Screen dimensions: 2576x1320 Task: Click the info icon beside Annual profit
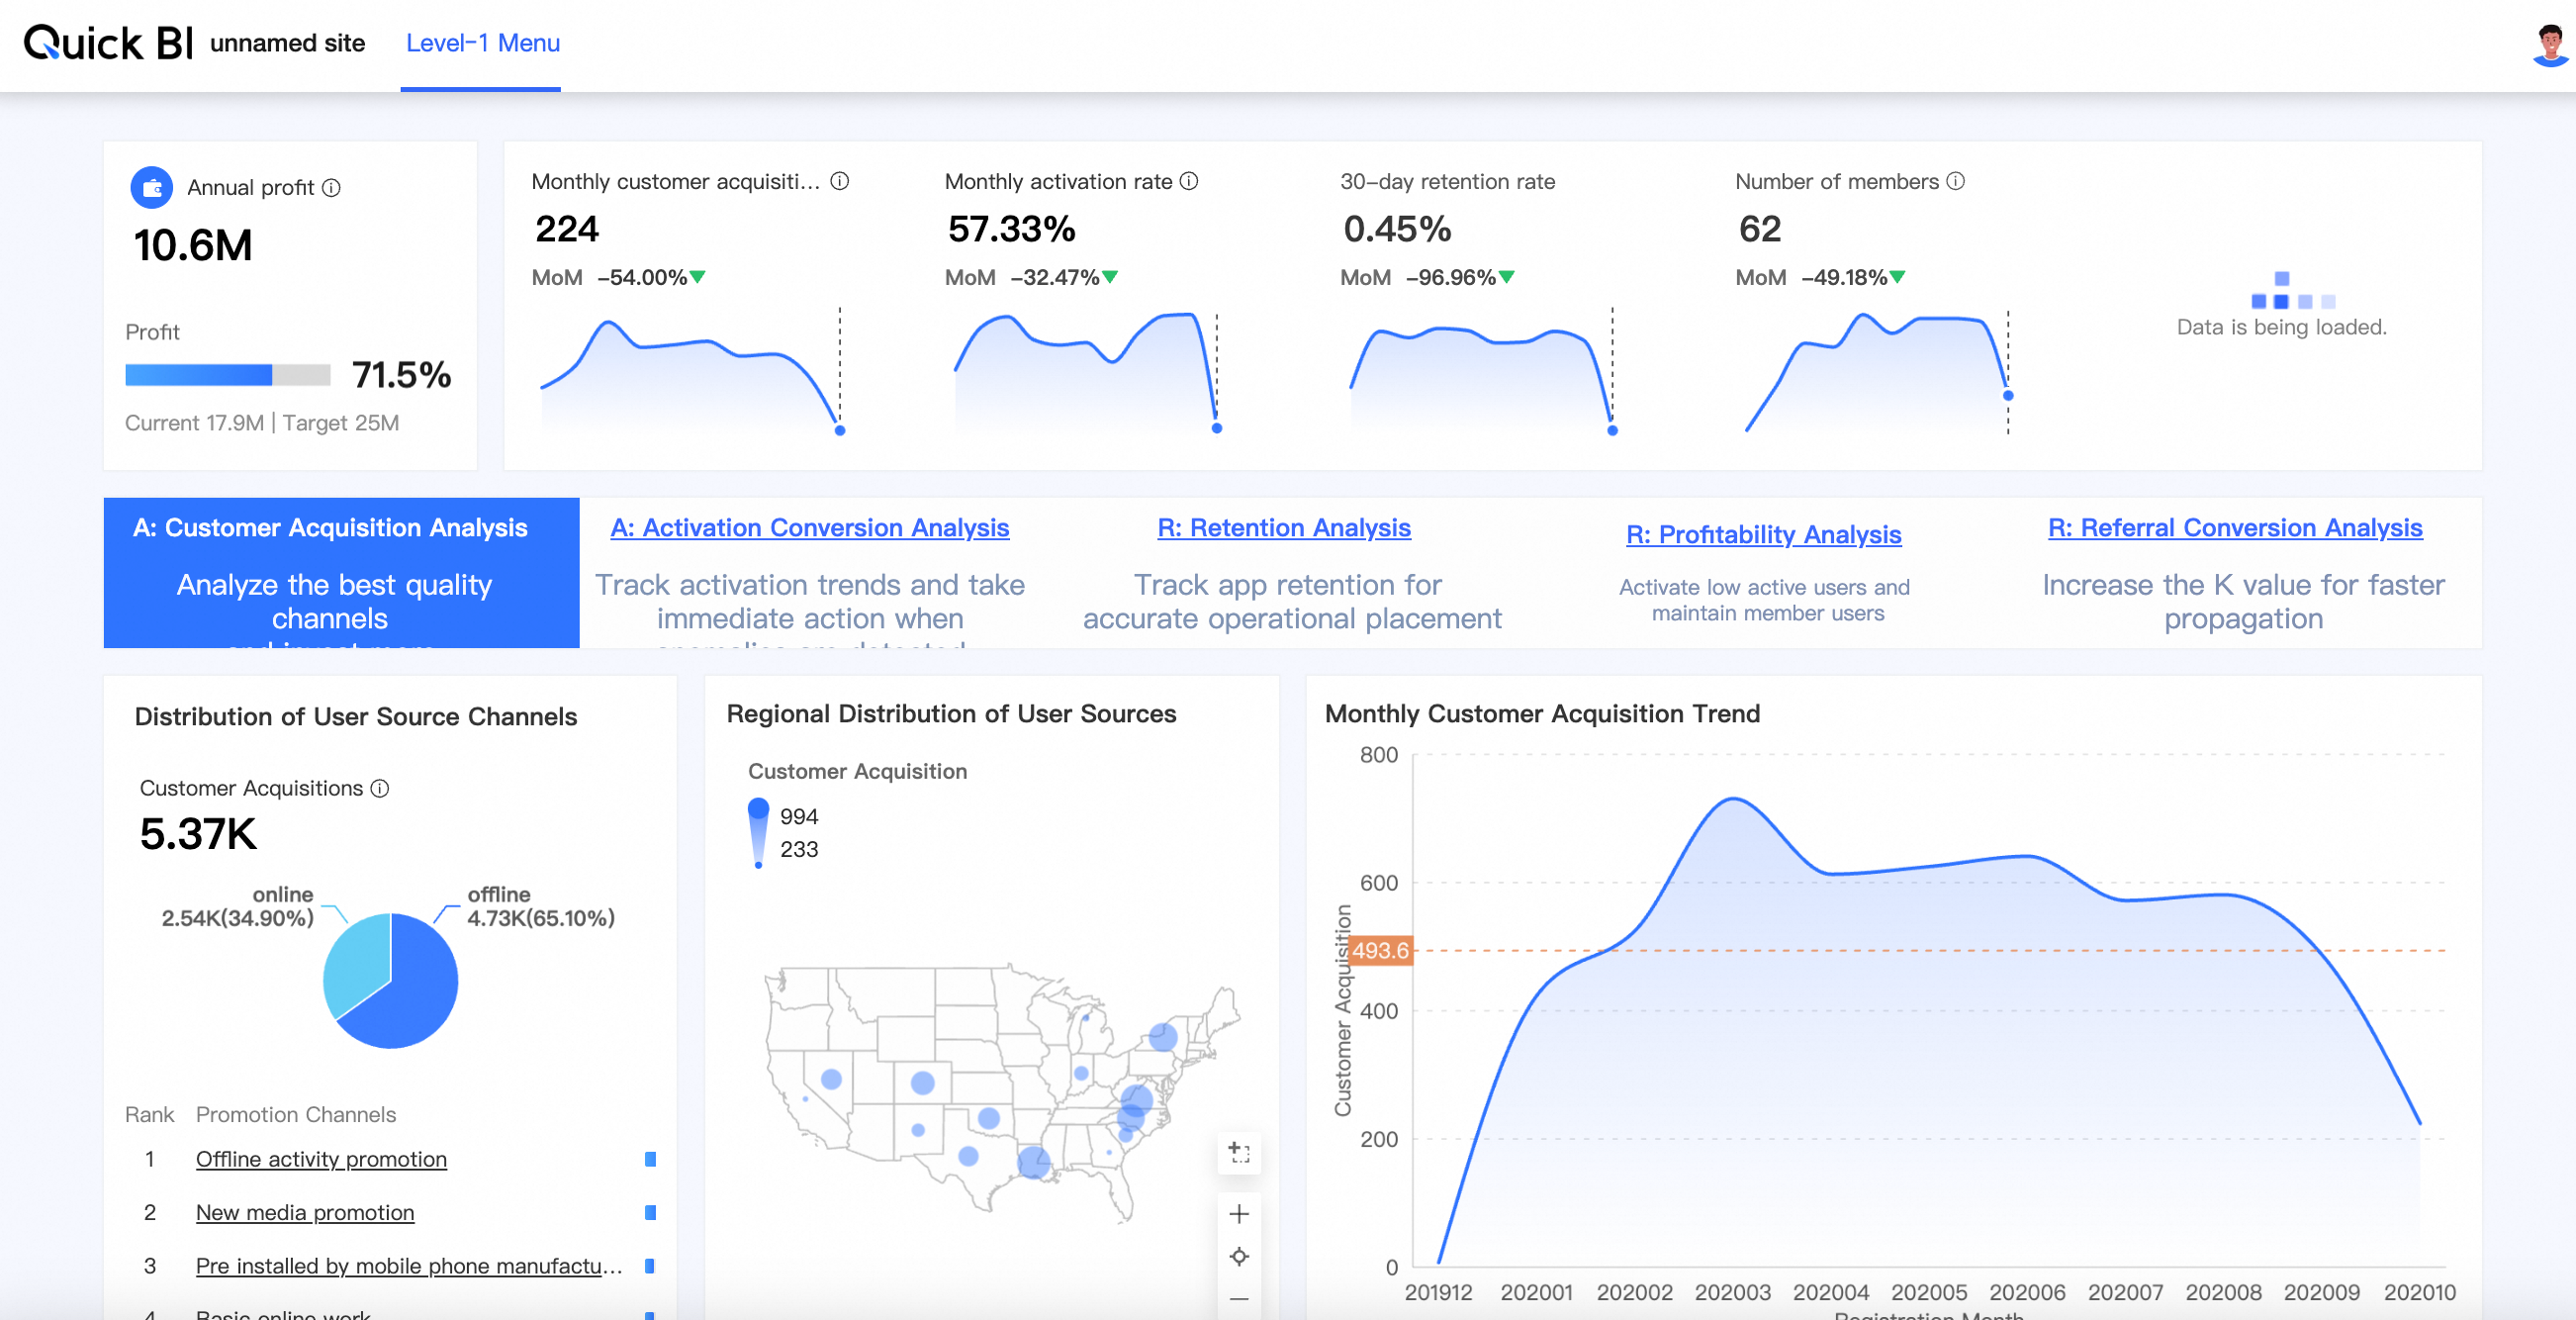click(x=331, y=188)
